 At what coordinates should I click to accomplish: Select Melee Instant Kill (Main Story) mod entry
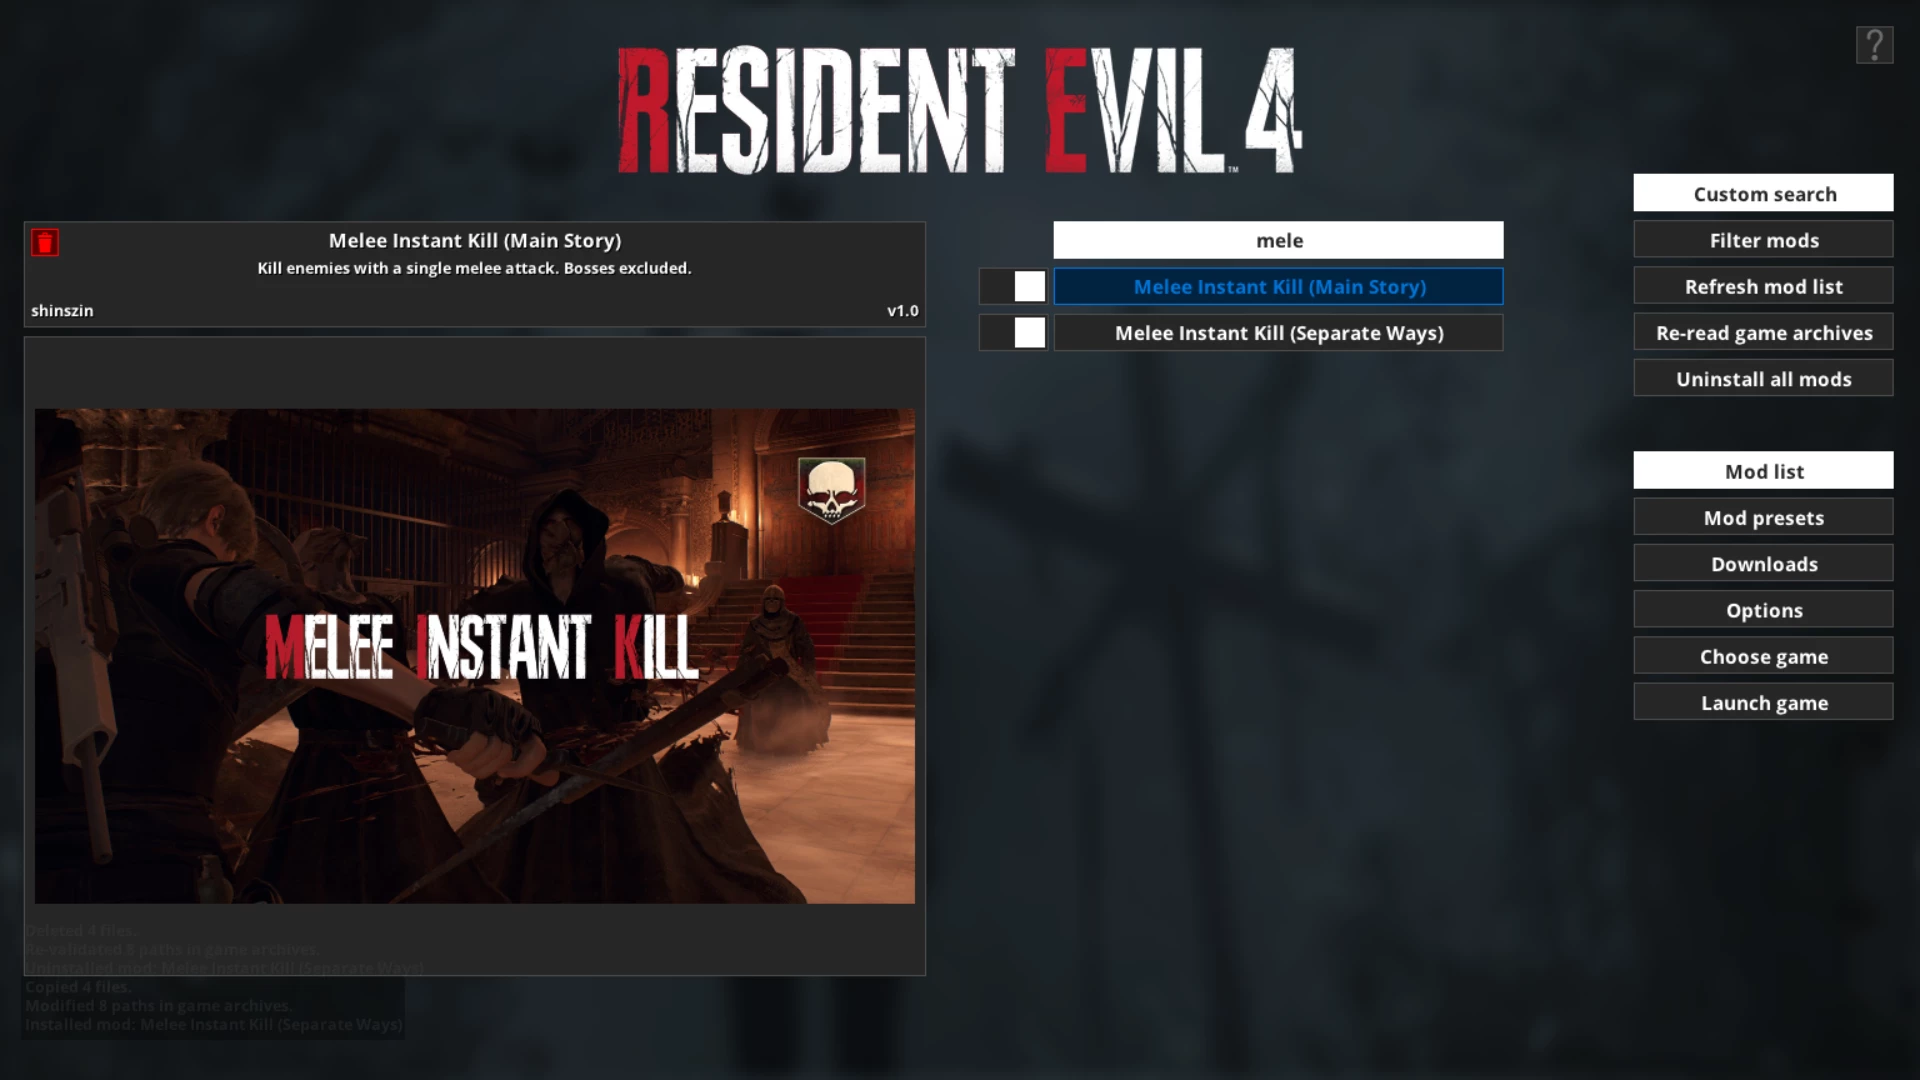point(1278,287)
